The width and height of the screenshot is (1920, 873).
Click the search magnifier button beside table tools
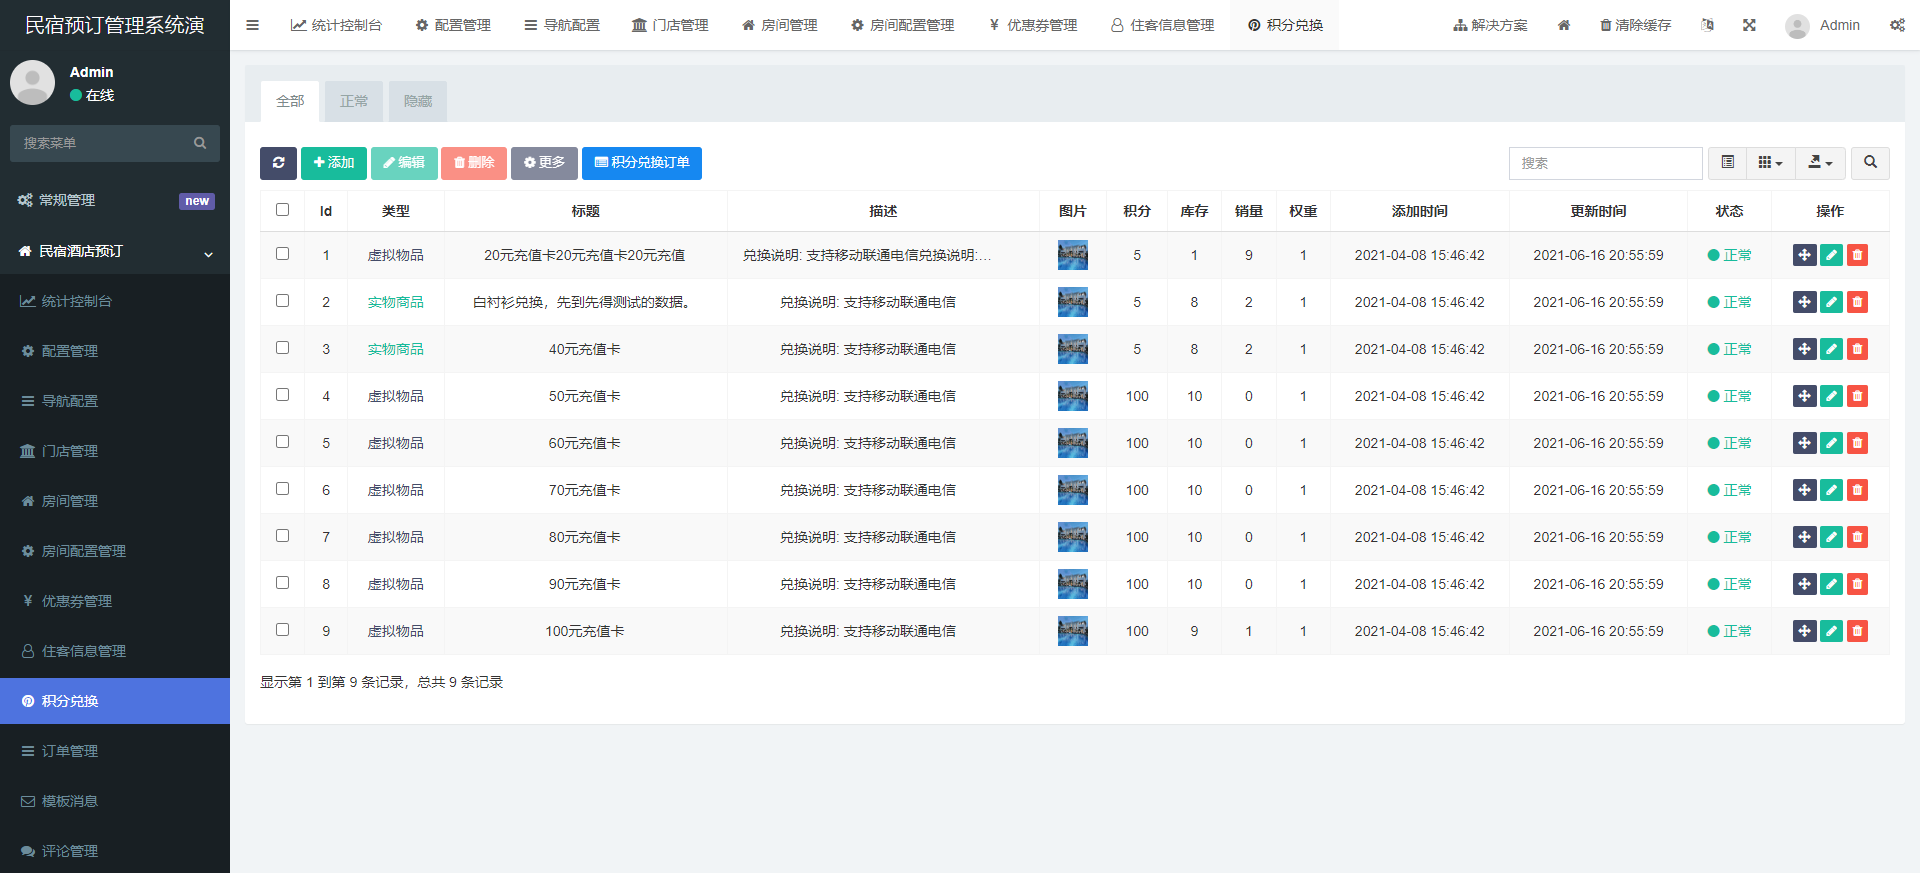point(1870,163)
